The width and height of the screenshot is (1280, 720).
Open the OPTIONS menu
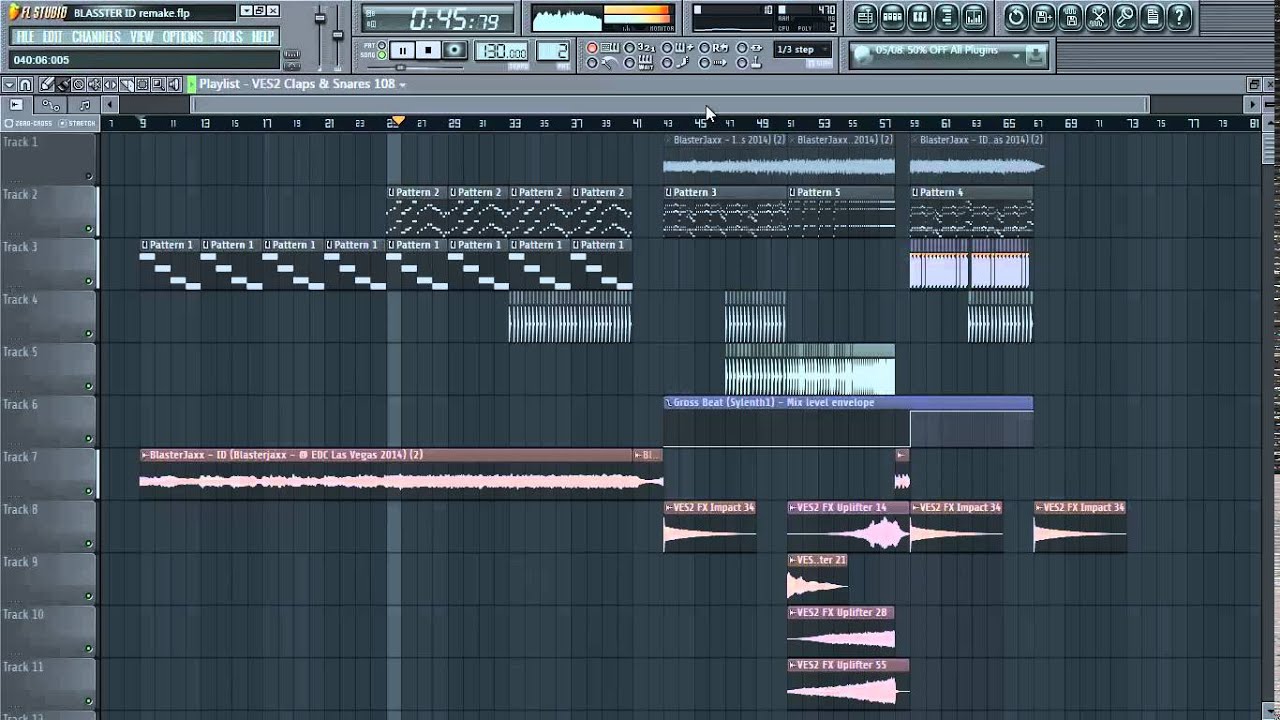(x=183, y=37)
